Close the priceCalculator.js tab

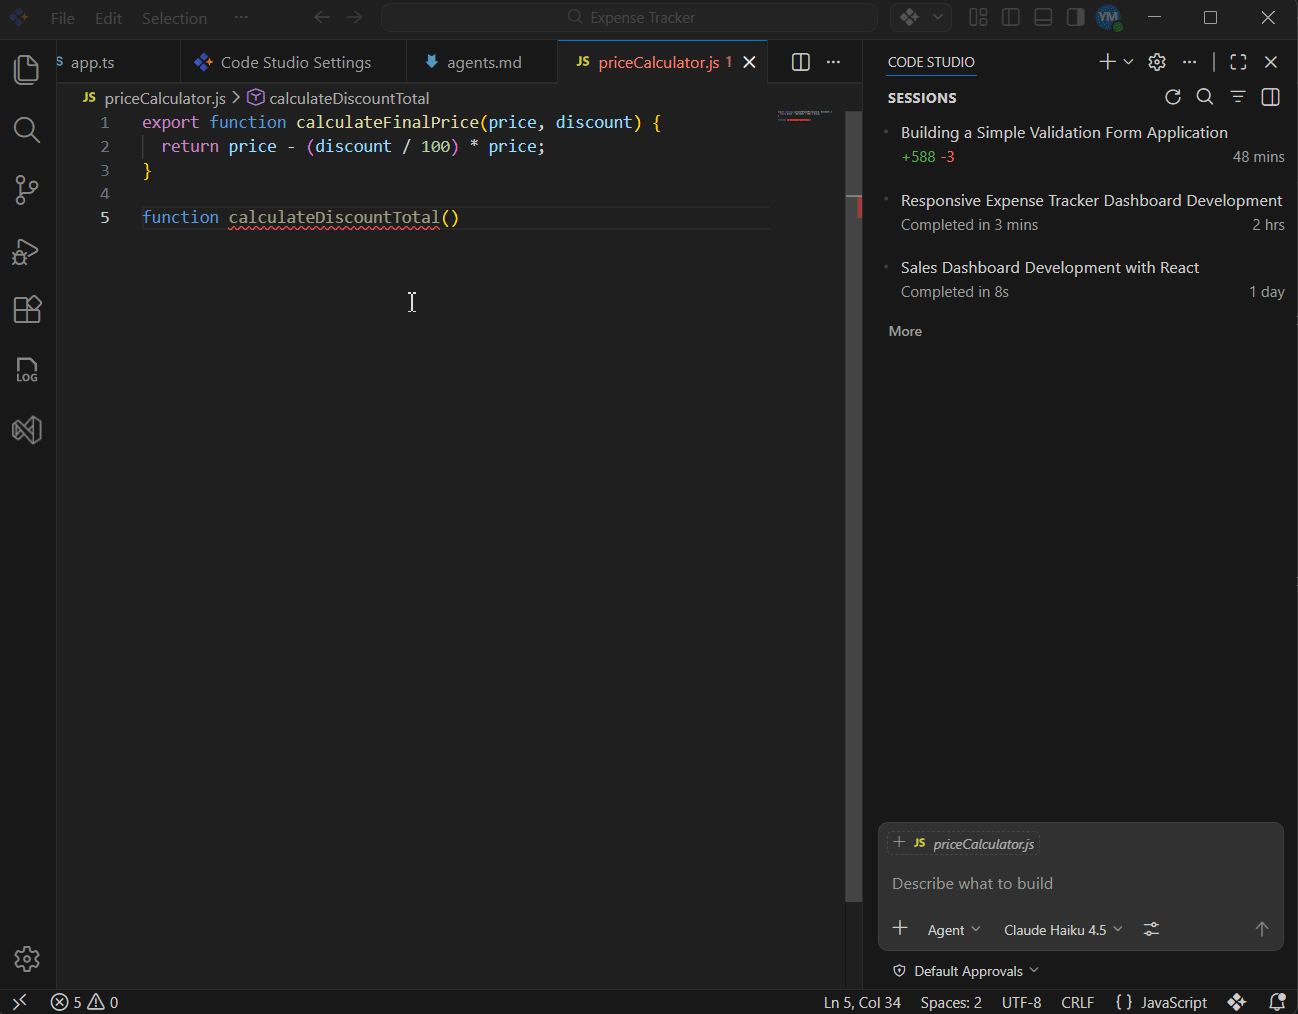pos(749,62)
